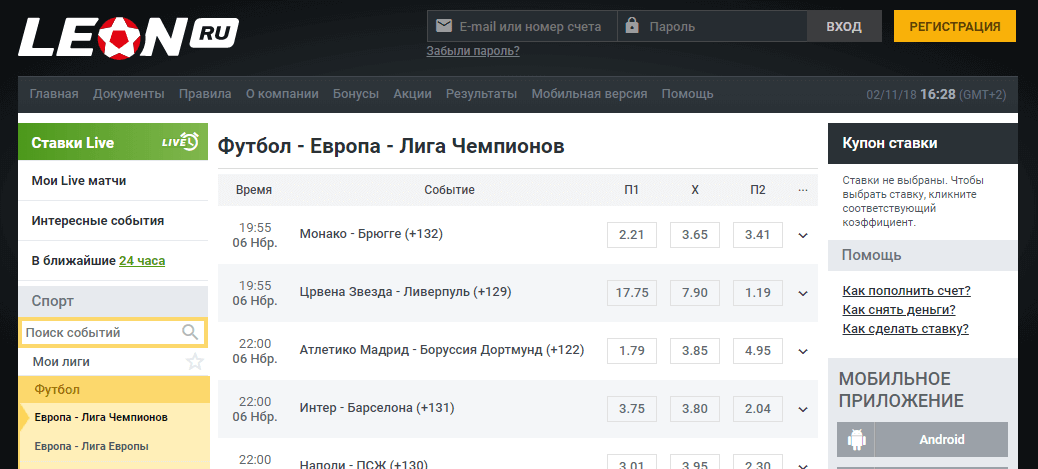The height and width of the screenshot is (469, 1038).
Task: Click the Црвена Звезда - Ливерпуль (+129) event name
Action: pos(405,292)
